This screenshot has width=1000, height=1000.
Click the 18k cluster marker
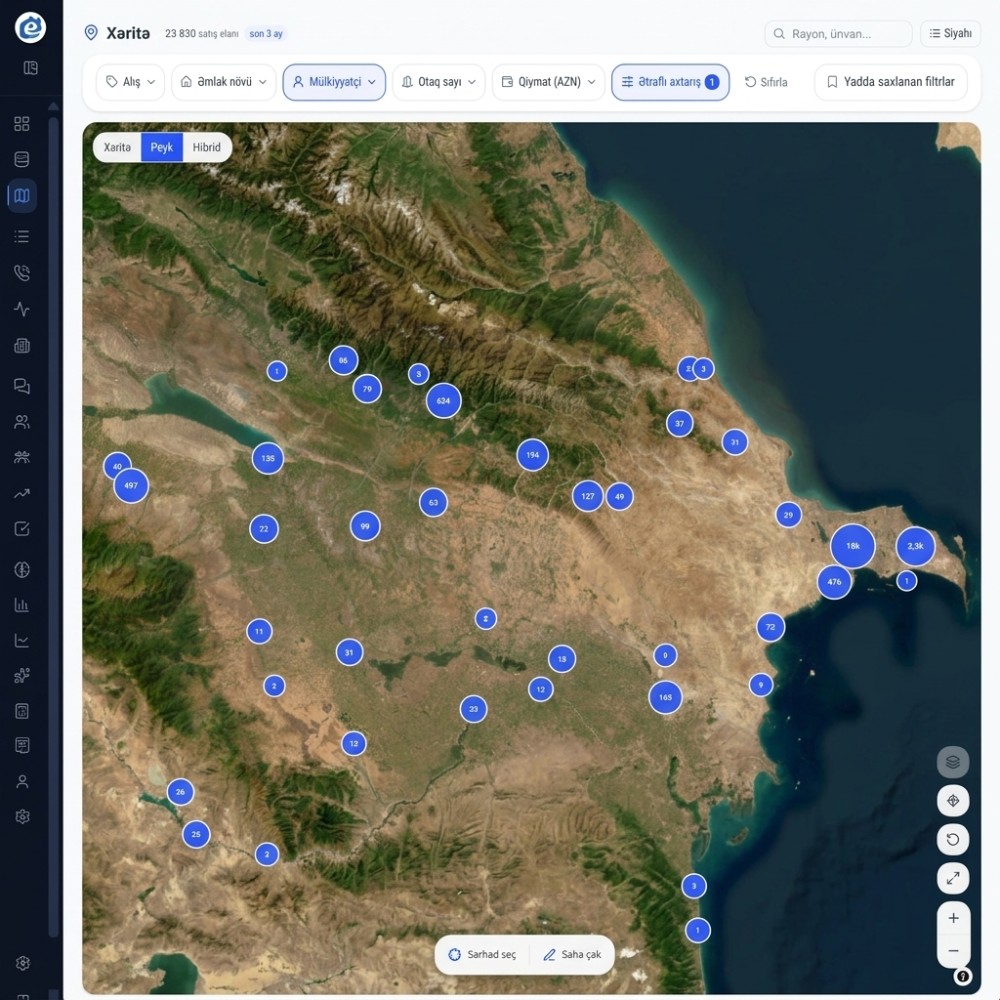point(853,546)
